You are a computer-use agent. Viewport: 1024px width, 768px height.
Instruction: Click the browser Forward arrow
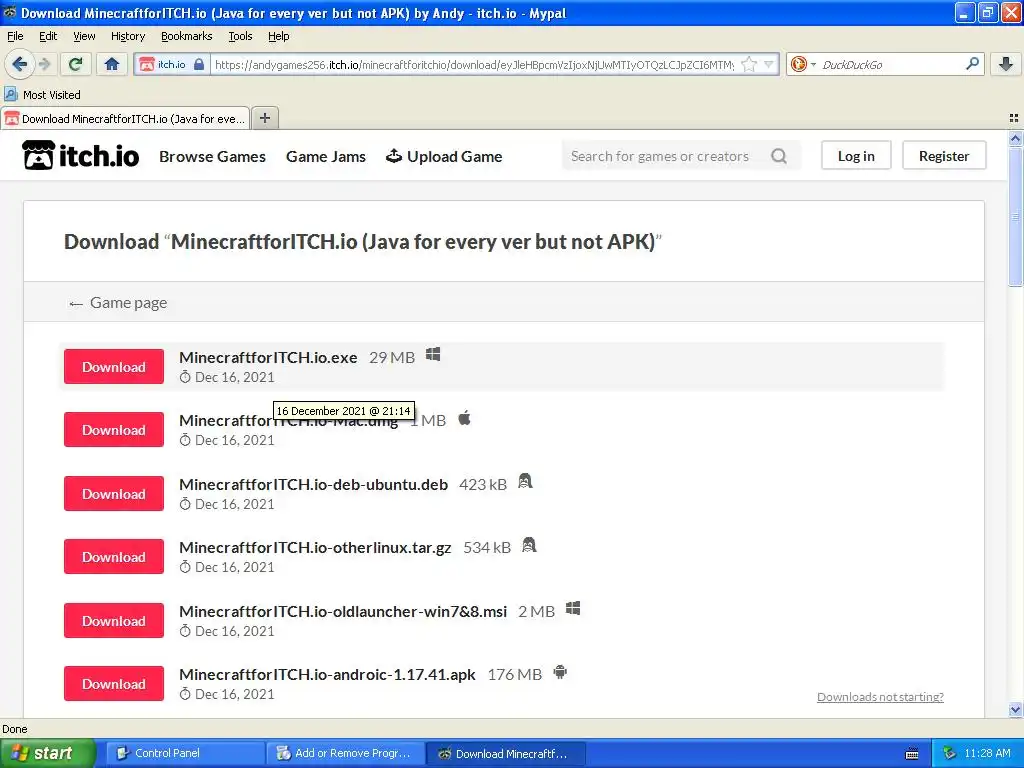[x=44, y=64]
